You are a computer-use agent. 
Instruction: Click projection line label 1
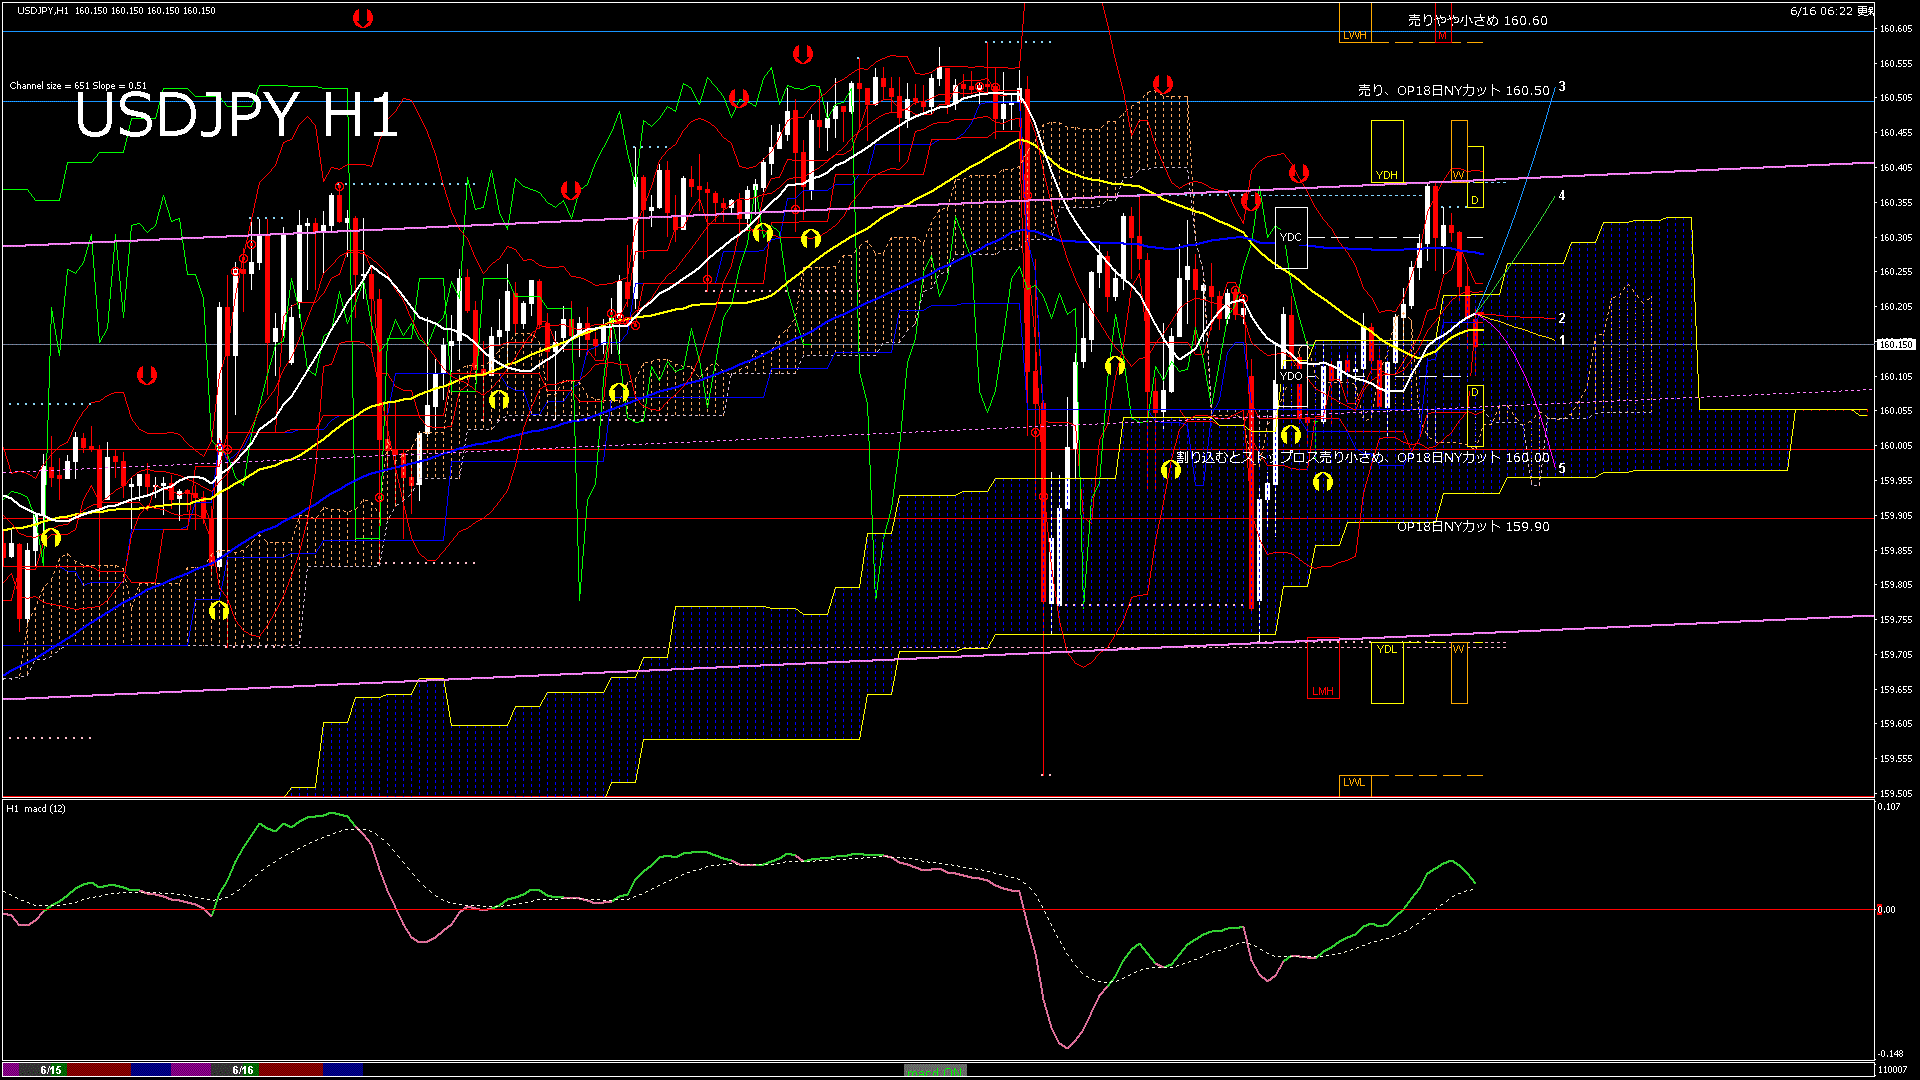(1562, 341)
